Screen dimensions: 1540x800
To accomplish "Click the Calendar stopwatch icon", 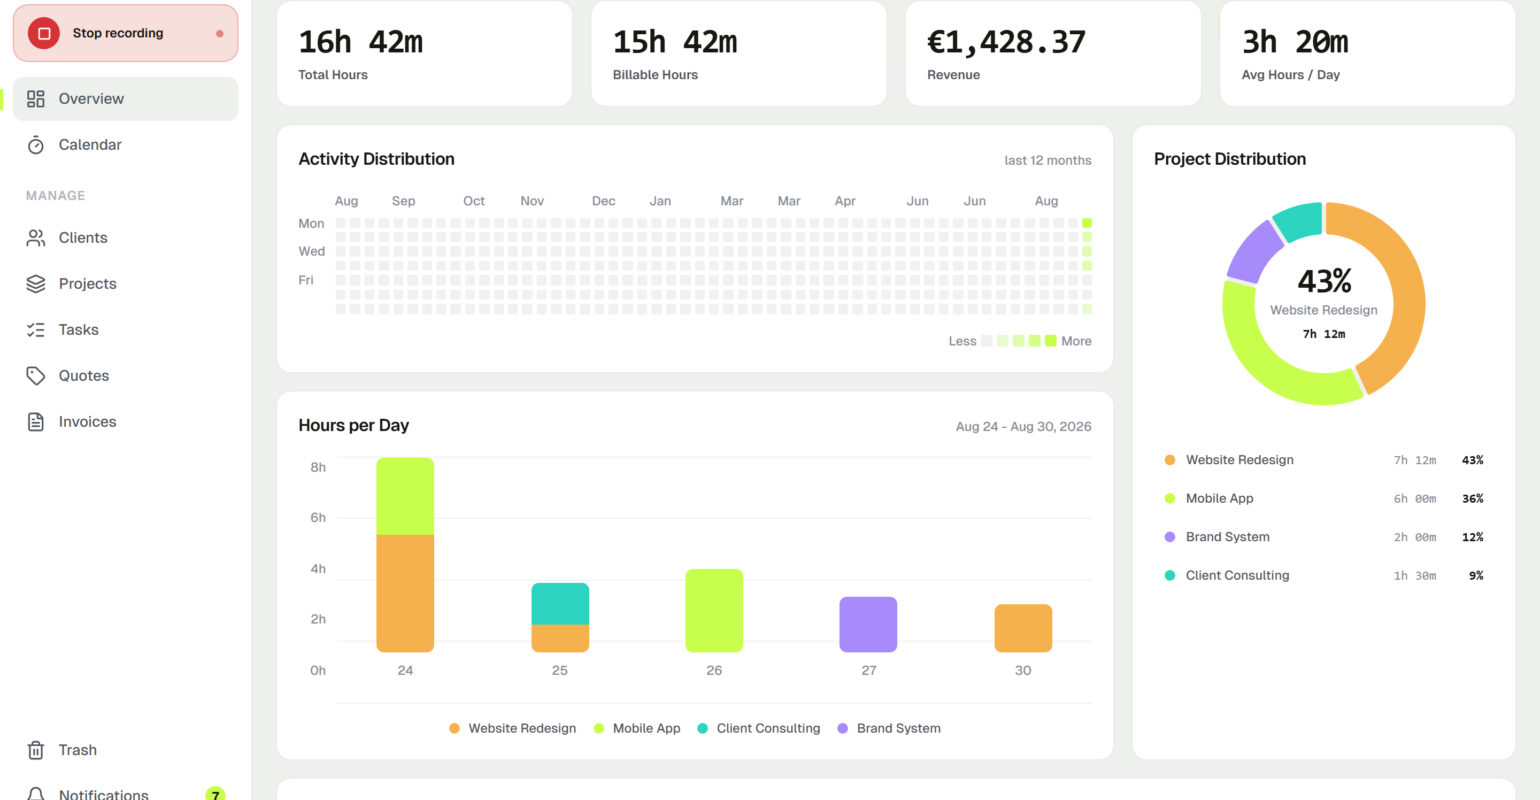I will tap(36, 145).
